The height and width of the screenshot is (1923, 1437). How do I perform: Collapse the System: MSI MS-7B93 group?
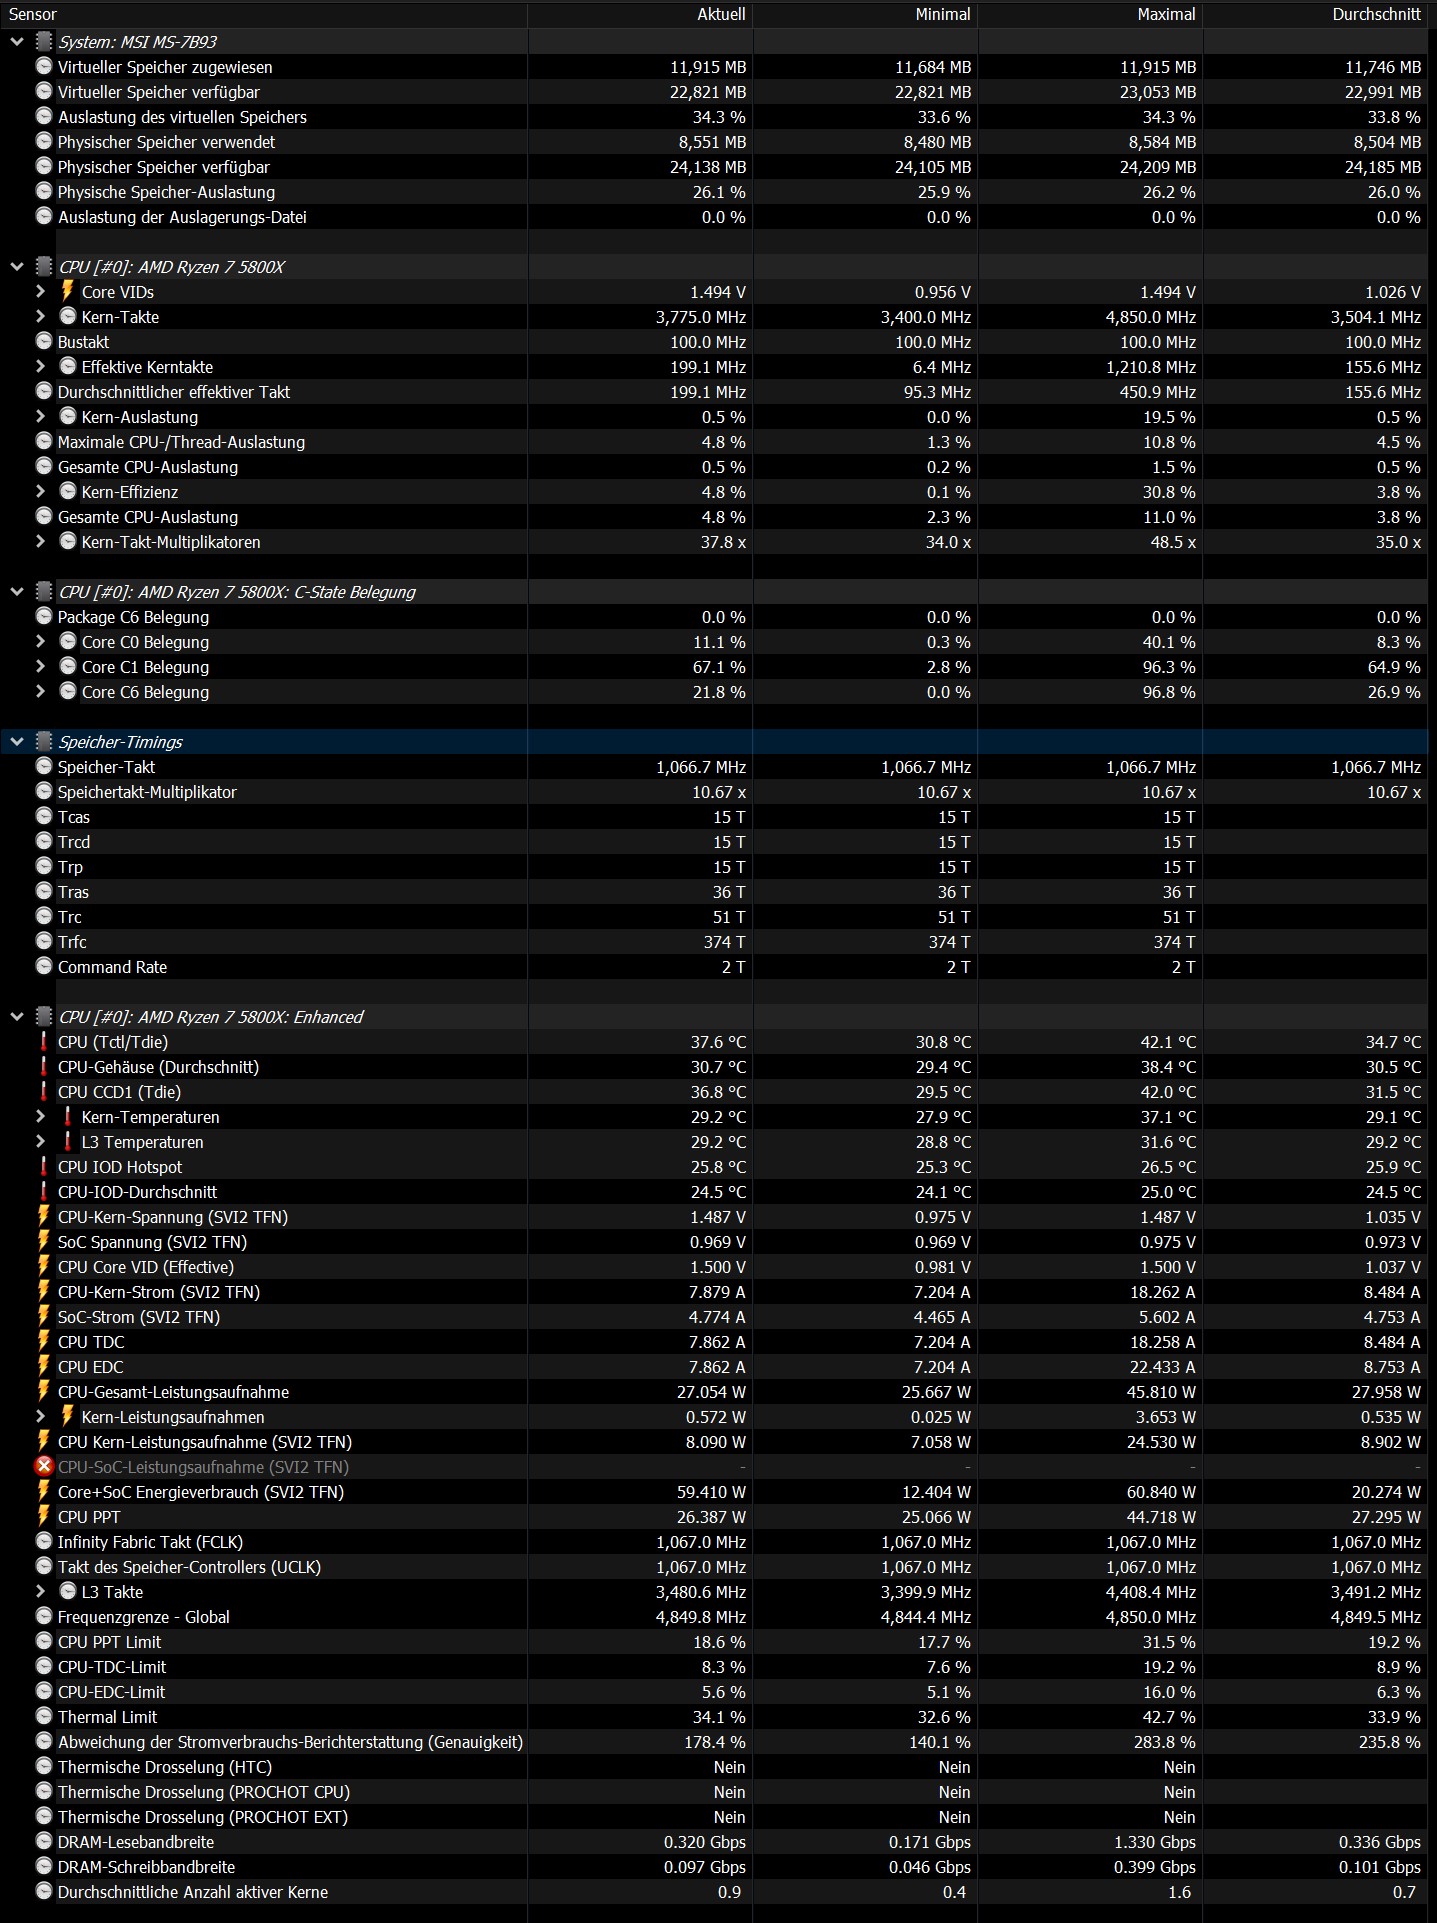pyautogui.click(x=17, y=42)
